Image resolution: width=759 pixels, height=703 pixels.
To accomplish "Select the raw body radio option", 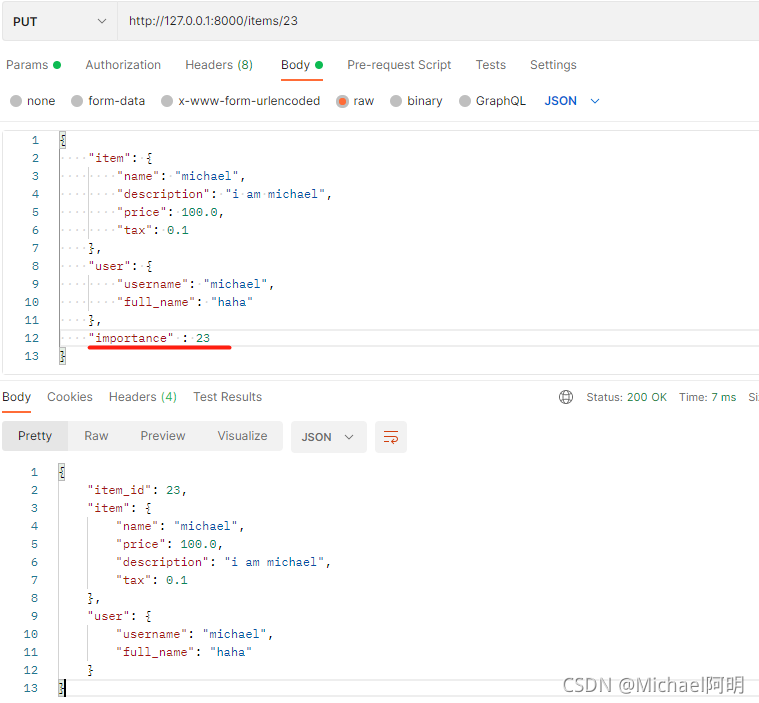I will click(x=342, y=101).
